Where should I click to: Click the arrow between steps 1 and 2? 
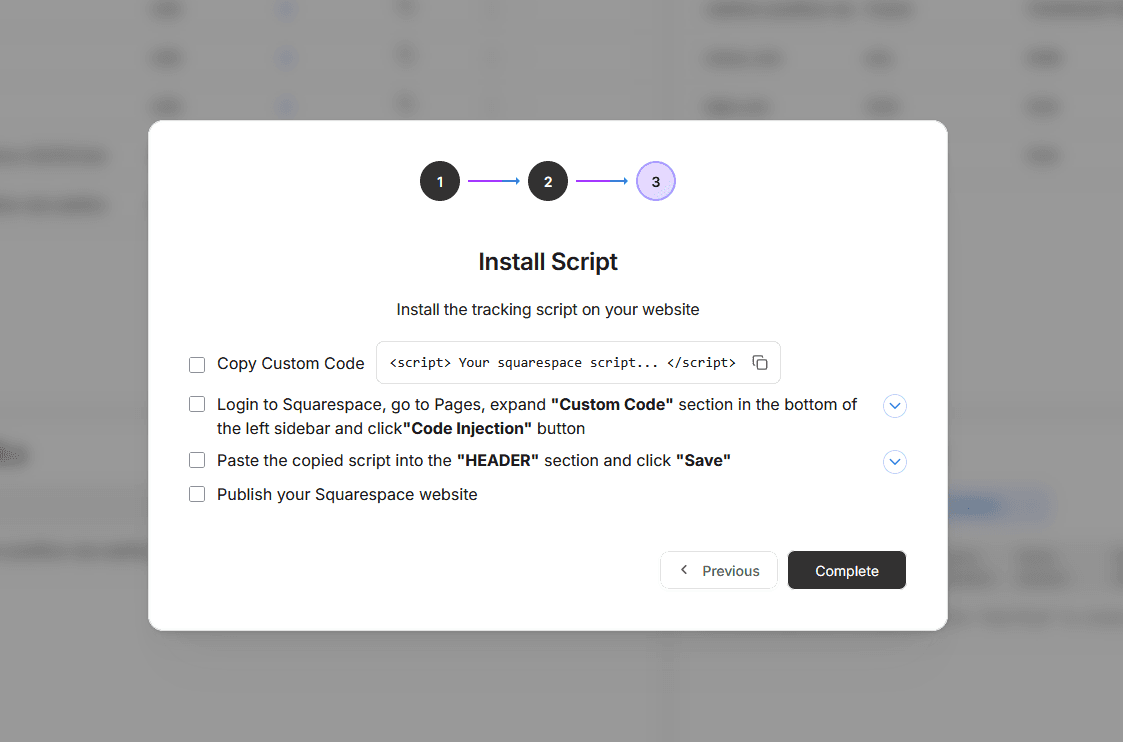coord(494,181)
